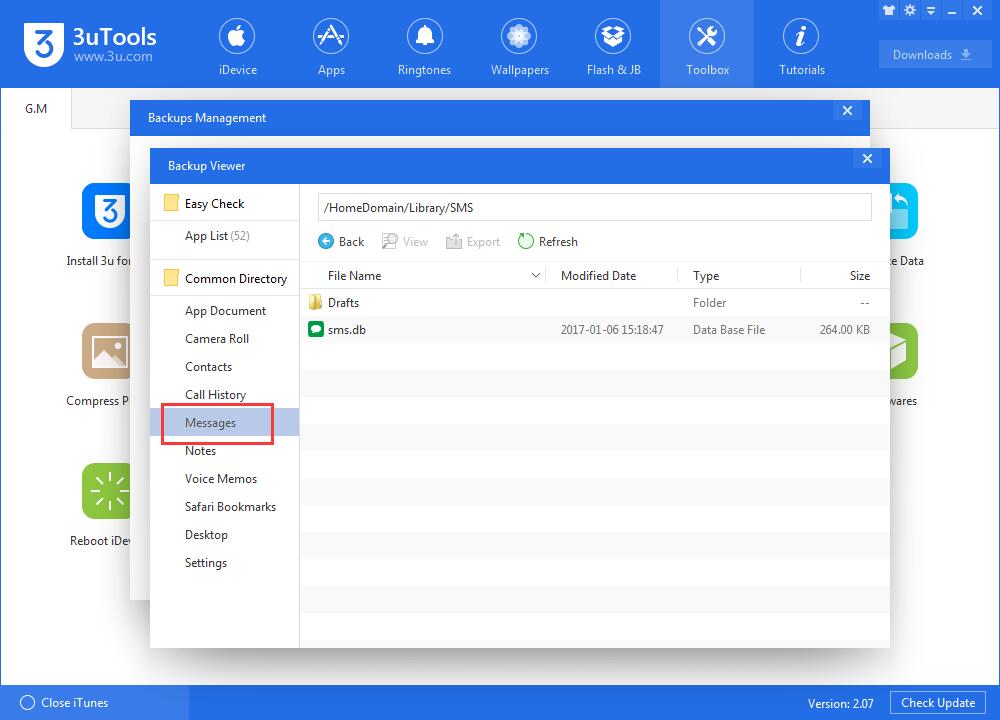Click the Easy Check folder icon

[171, 203]
